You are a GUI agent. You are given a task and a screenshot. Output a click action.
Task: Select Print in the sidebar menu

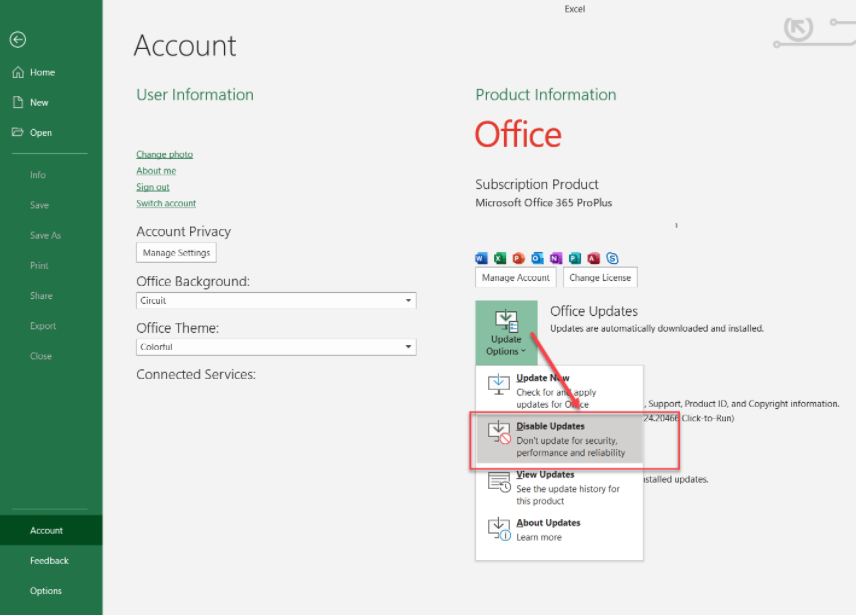pyautogui.click(x=39, y=265)
